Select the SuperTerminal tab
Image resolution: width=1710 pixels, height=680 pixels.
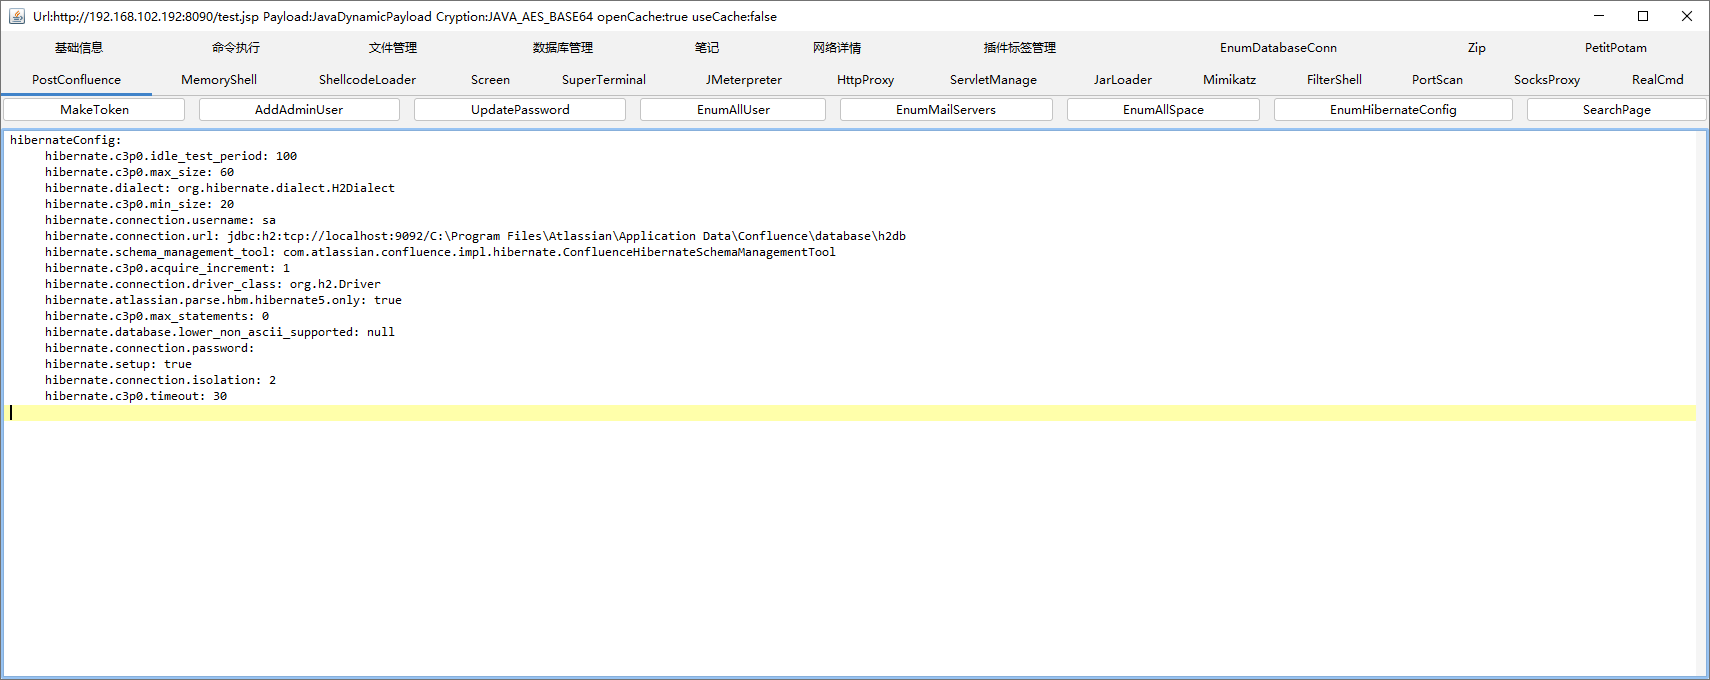coord(603,80)
